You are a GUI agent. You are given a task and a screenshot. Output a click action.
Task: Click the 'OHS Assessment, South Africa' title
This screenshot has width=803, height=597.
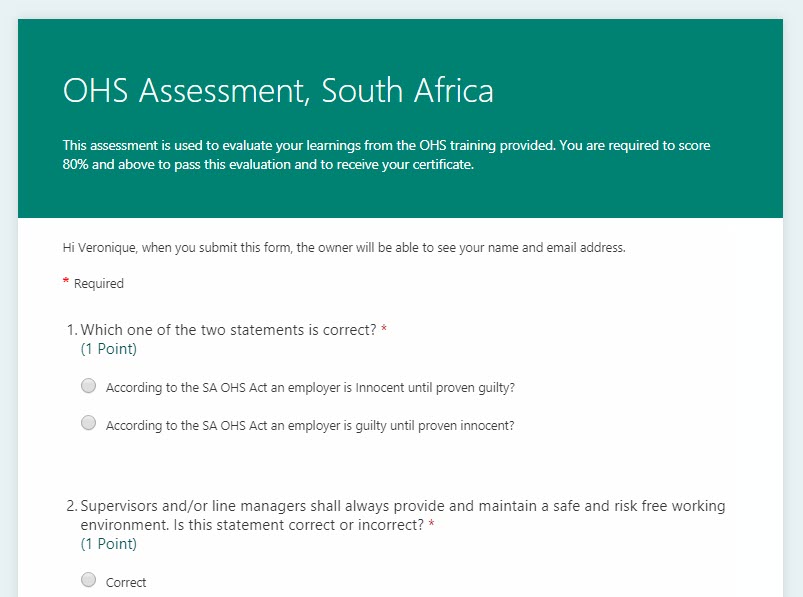click(278, 91)
